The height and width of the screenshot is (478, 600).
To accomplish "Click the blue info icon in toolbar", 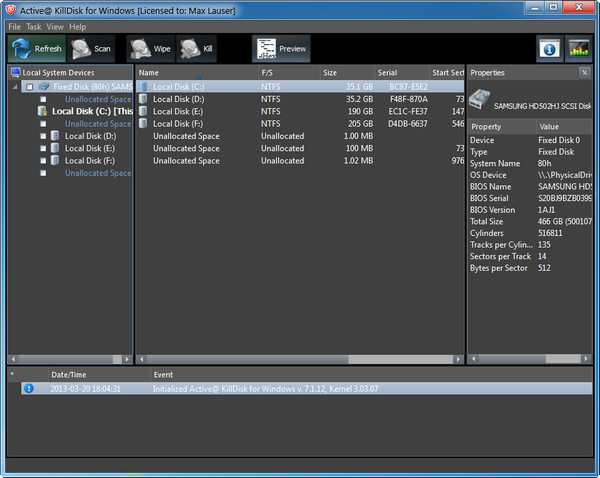I will pos(548,49).
